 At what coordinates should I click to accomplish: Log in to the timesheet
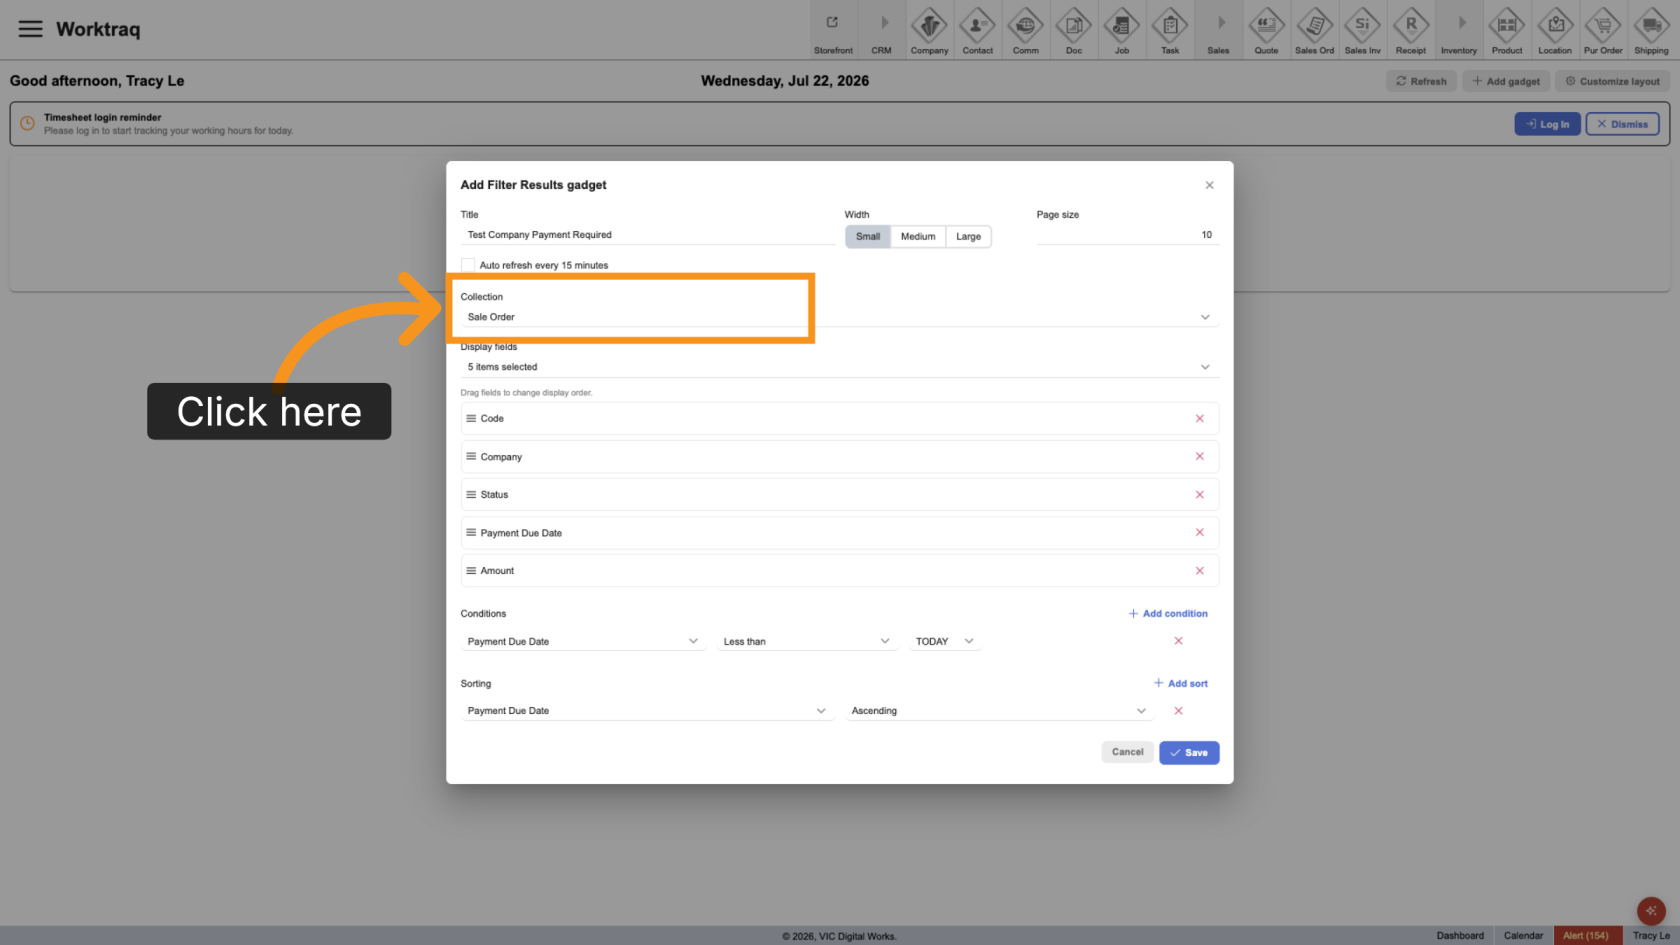click(1547, 124)
